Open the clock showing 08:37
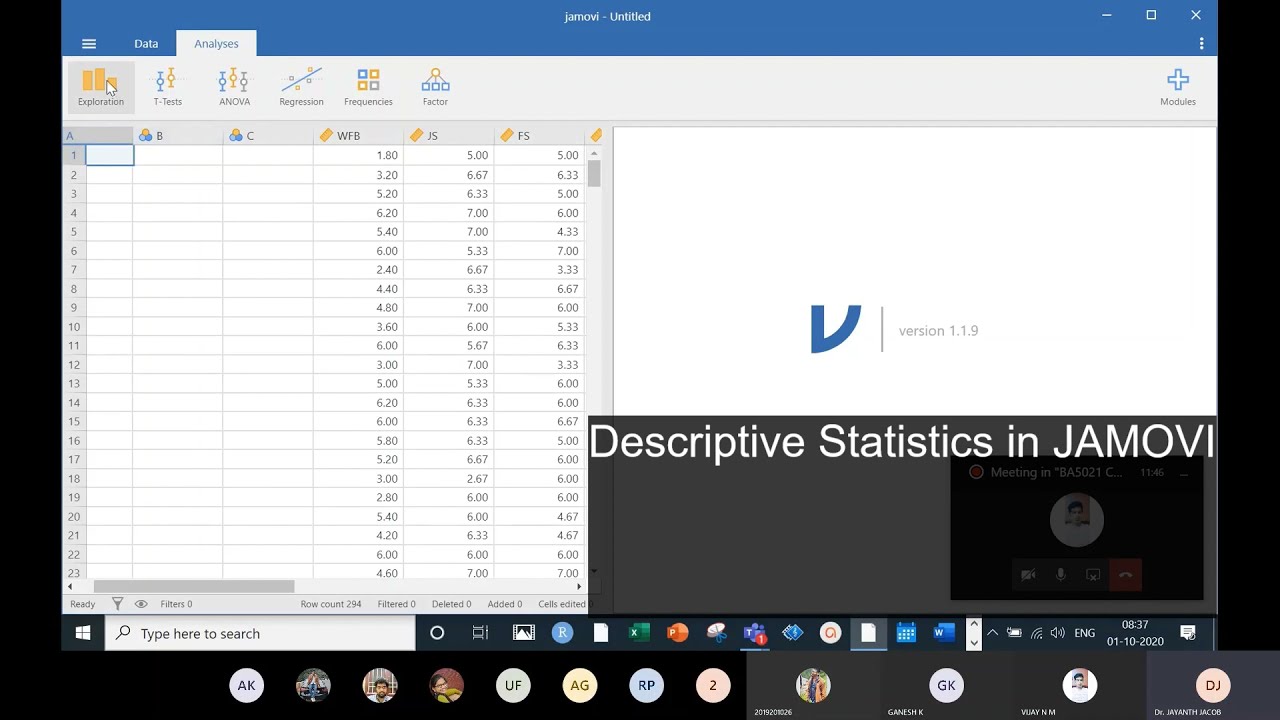This screenshot has width=1280, height=720. click(x=1135, y=633)
